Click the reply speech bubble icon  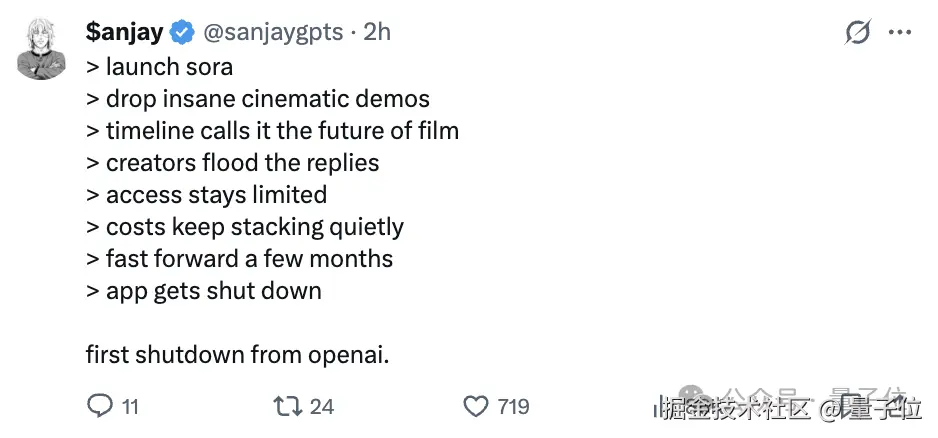[x=100, y=406]
